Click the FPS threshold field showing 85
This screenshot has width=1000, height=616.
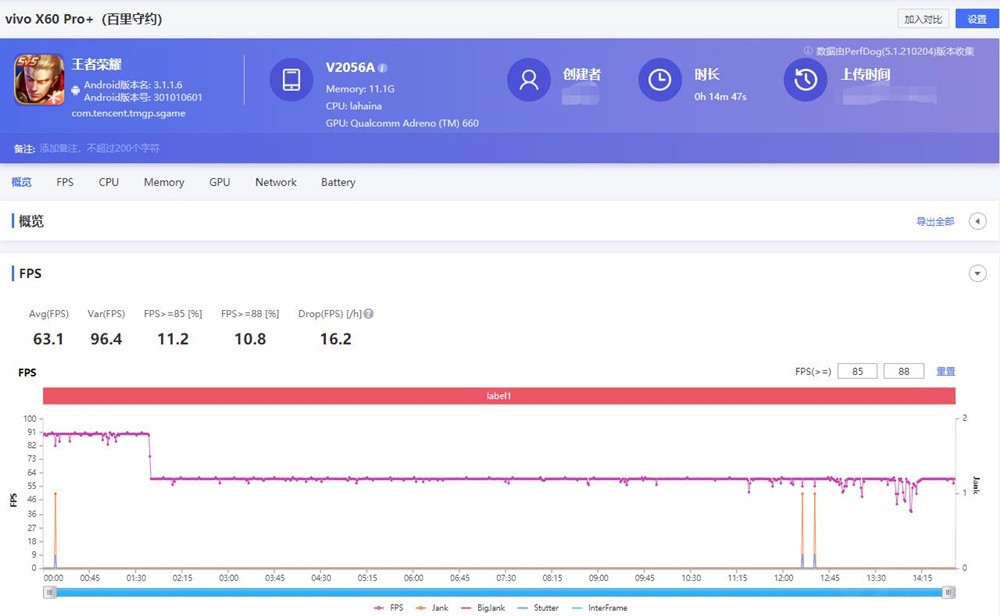coord(857,371)
